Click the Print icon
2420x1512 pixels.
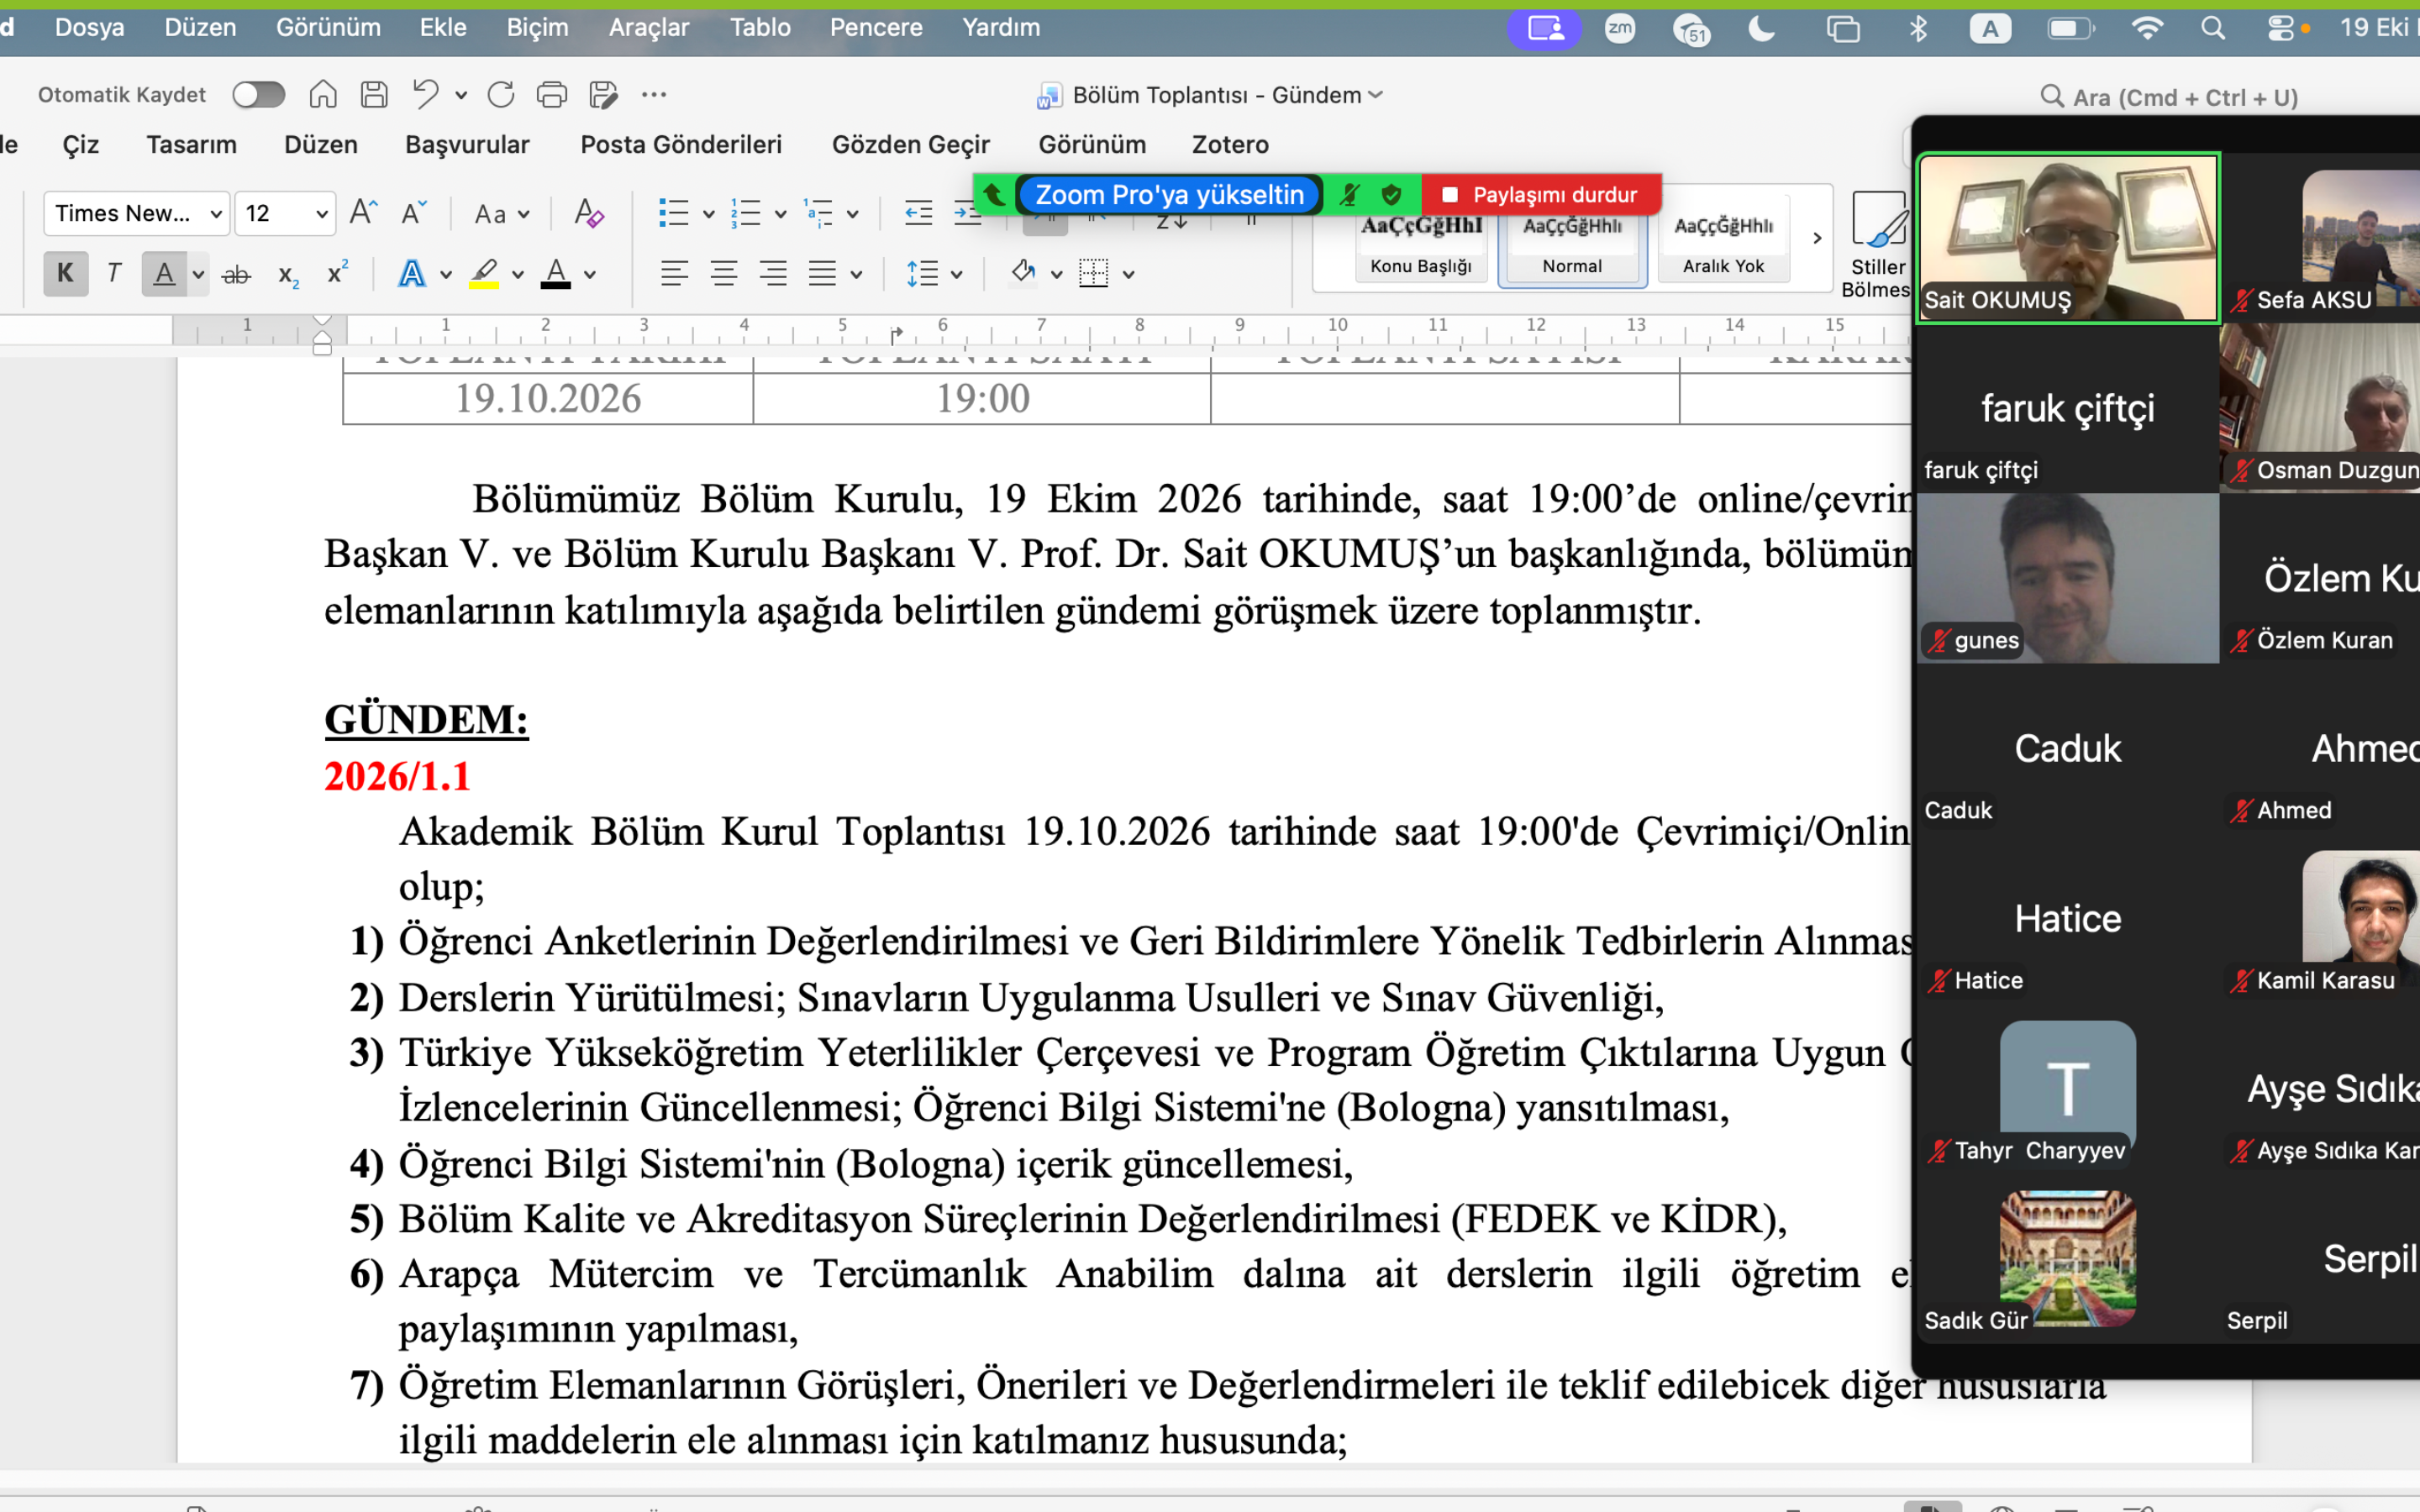click(552, 95)
